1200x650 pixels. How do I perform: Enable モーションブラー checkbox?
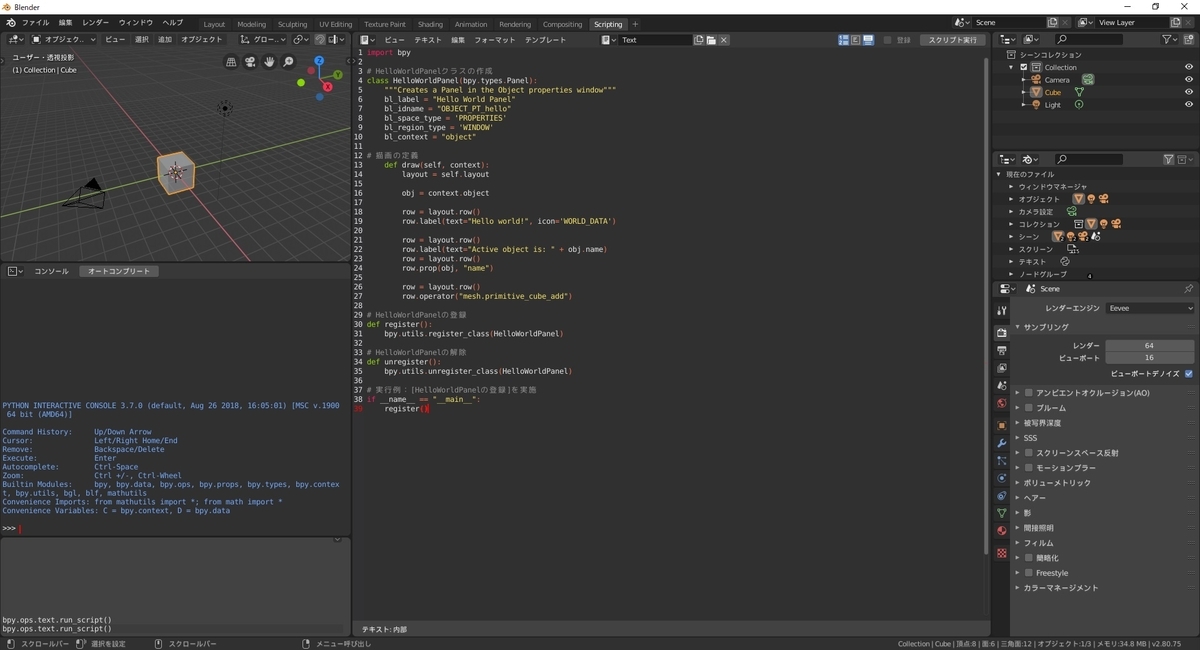(1028, 468)
